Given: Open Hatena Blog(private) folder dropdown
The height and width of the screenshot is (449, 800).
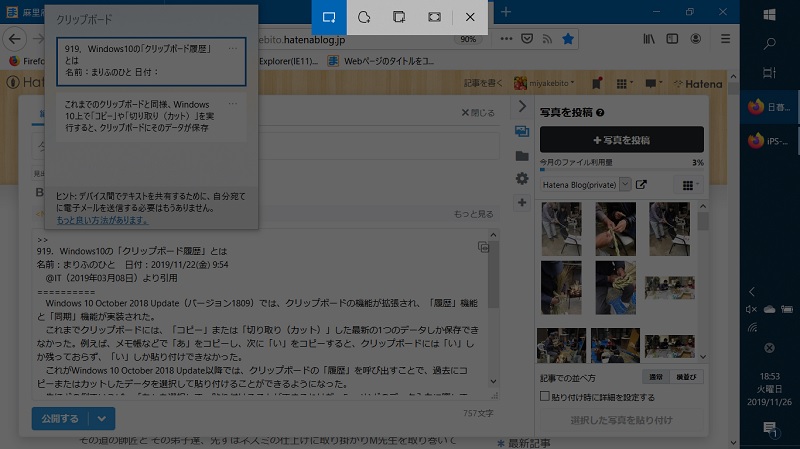Looking at the screenshot, I should [586, 185].
